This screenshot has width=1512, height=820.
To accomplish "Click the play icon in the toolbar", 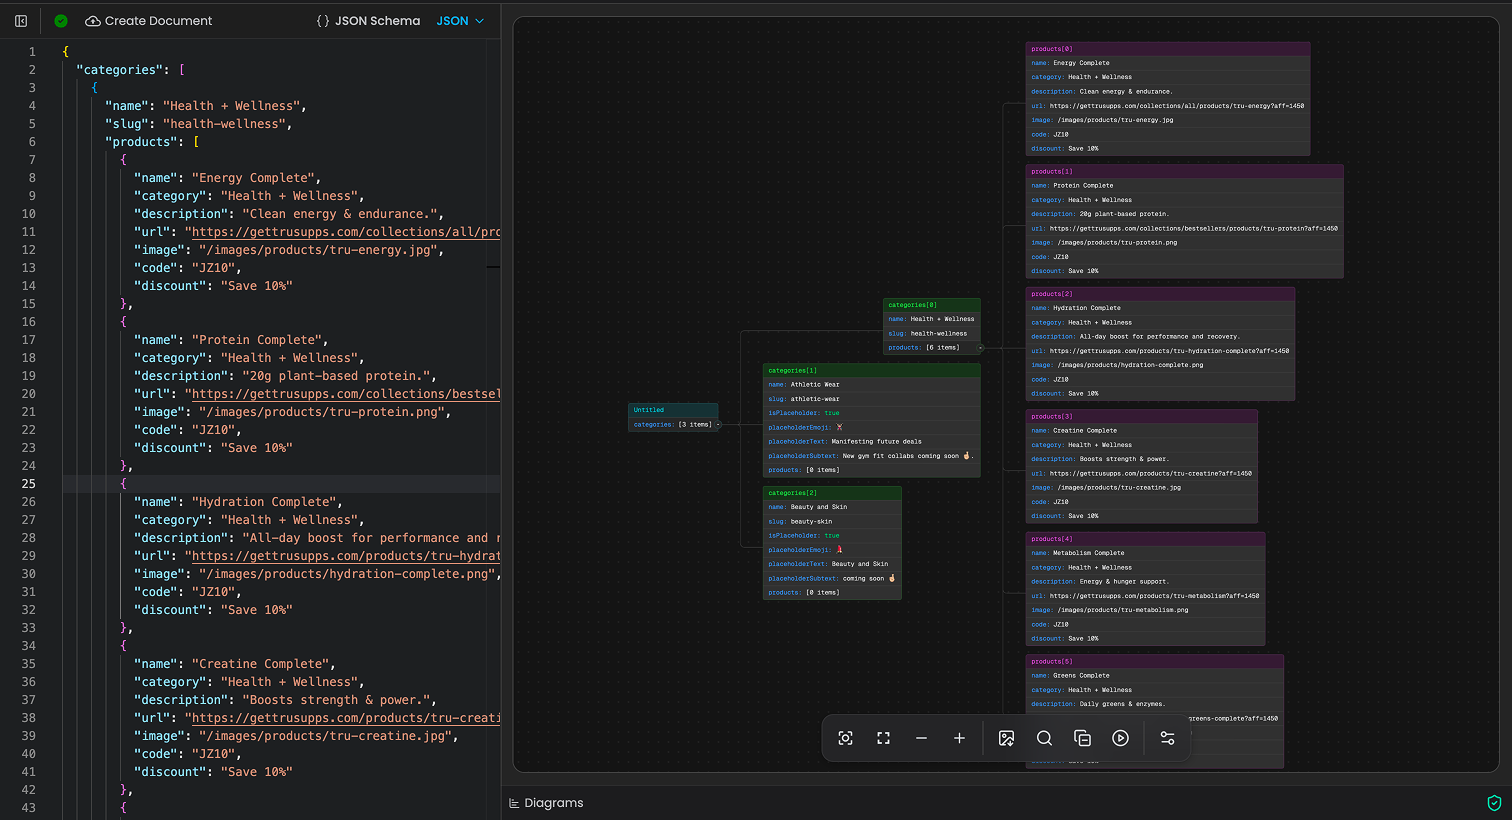I will [x=1120, y=738].
